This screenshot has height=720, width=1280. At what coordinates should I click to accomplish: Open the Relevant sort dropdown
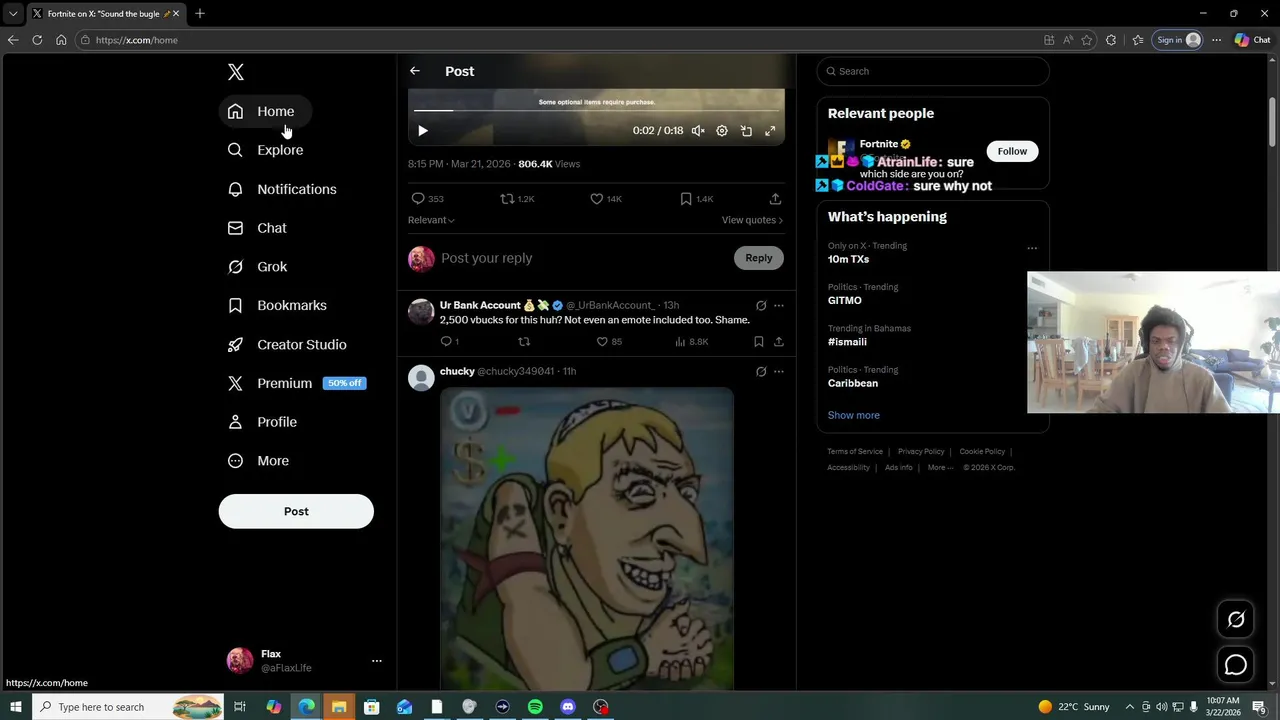(431, 220)
